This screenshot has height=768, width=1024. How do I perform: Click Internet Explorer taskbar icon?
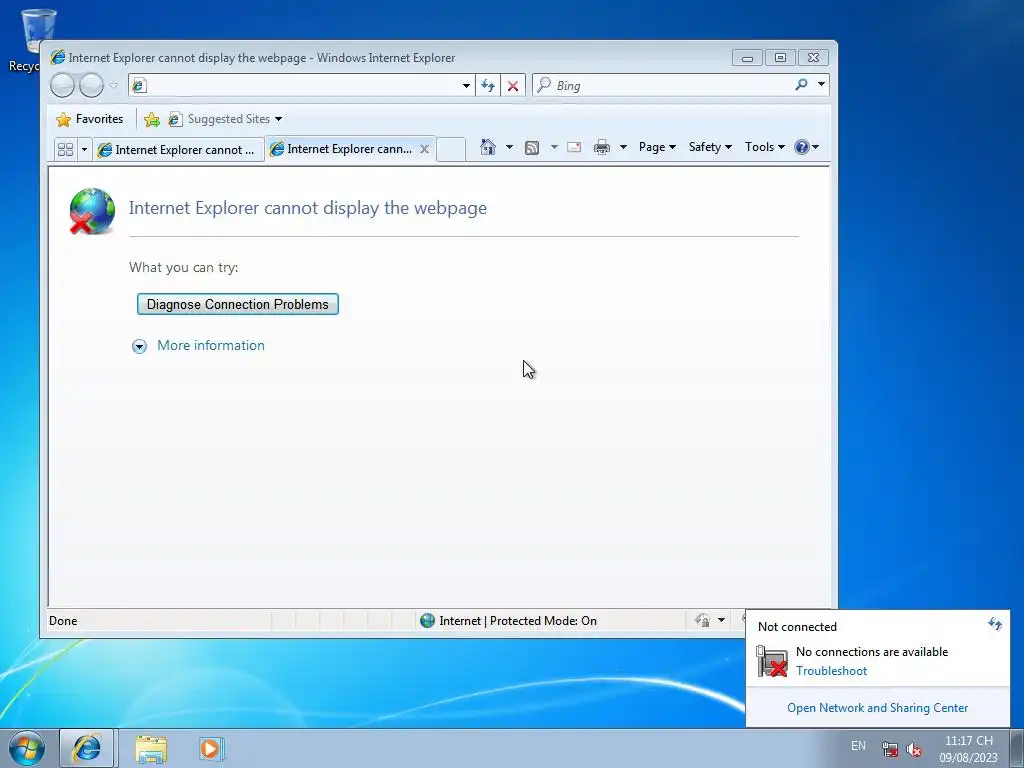tap(87, 748)
